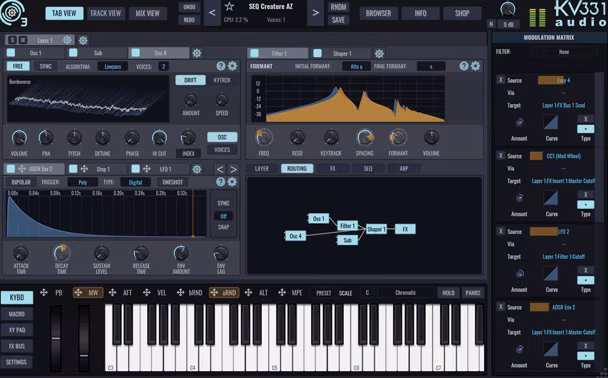Open envelope panel settings gear
The width and height of the screenshot is (608, 378).
pos(232,182)
